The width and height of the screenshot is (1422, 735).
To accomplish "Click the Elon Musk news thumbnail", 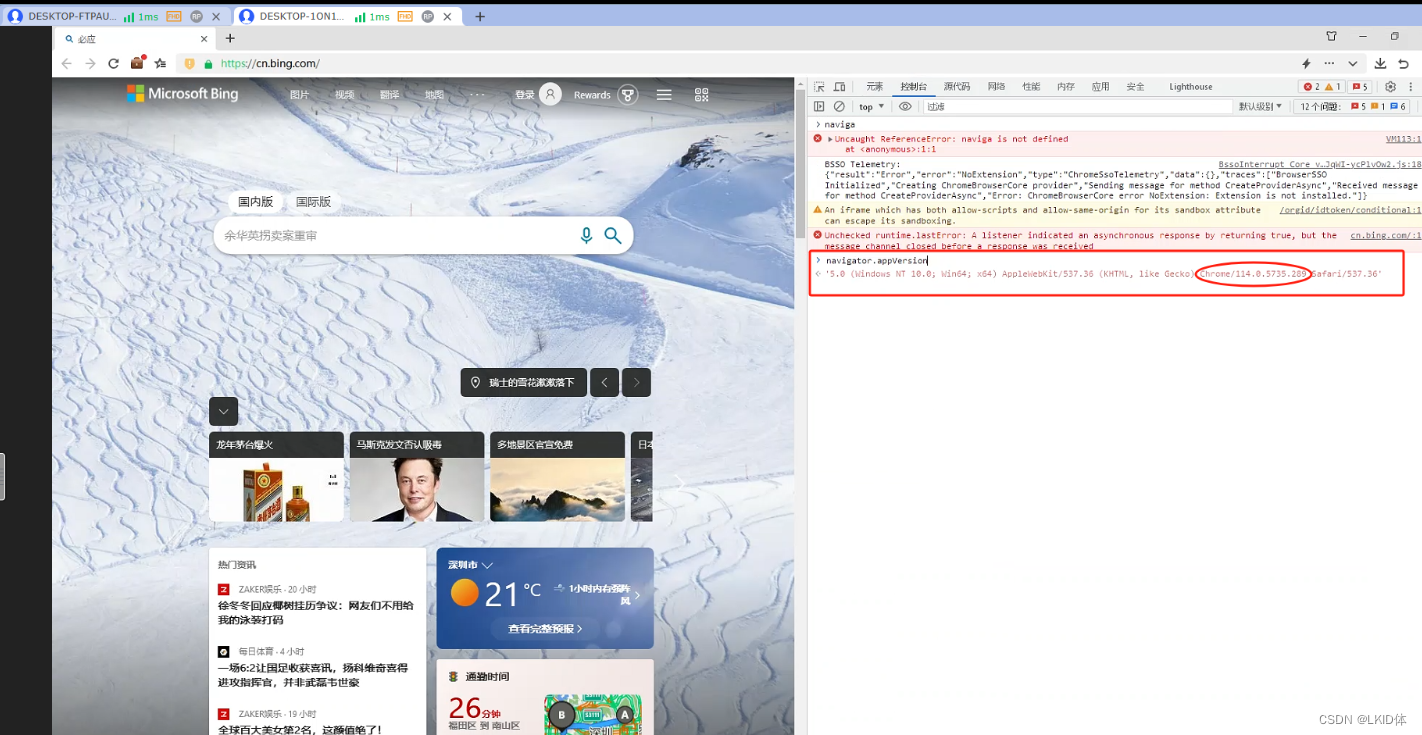I will (417, 483).
